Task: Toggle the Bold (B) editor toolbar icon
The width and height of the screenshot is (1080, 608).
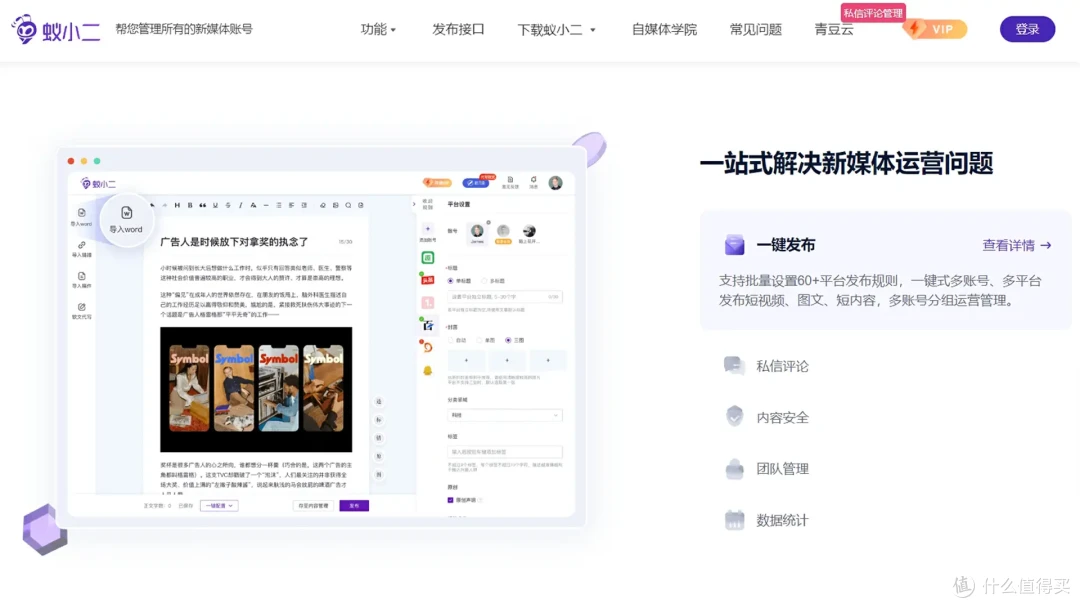Action: 190,205
